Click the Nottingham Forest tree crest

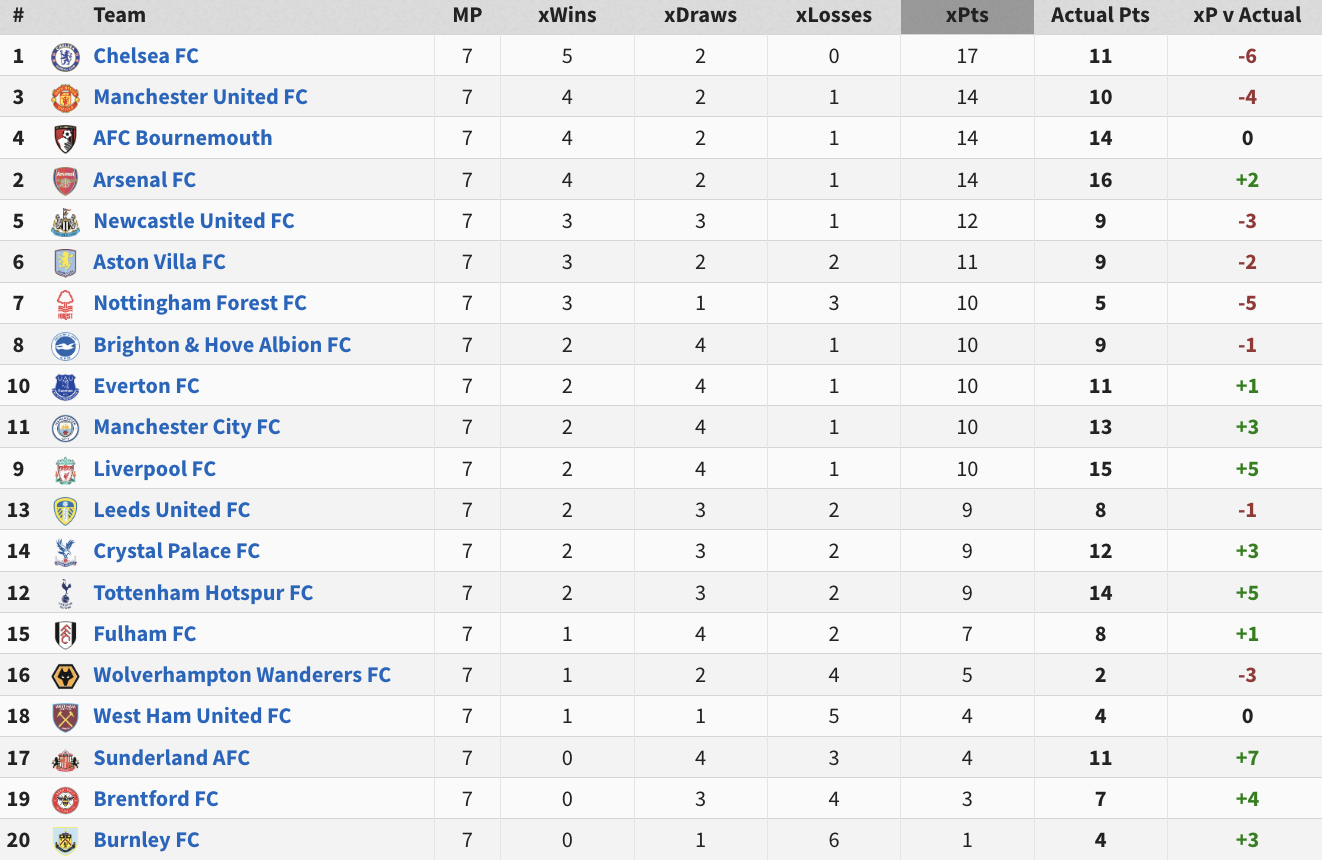pos(65,304)
